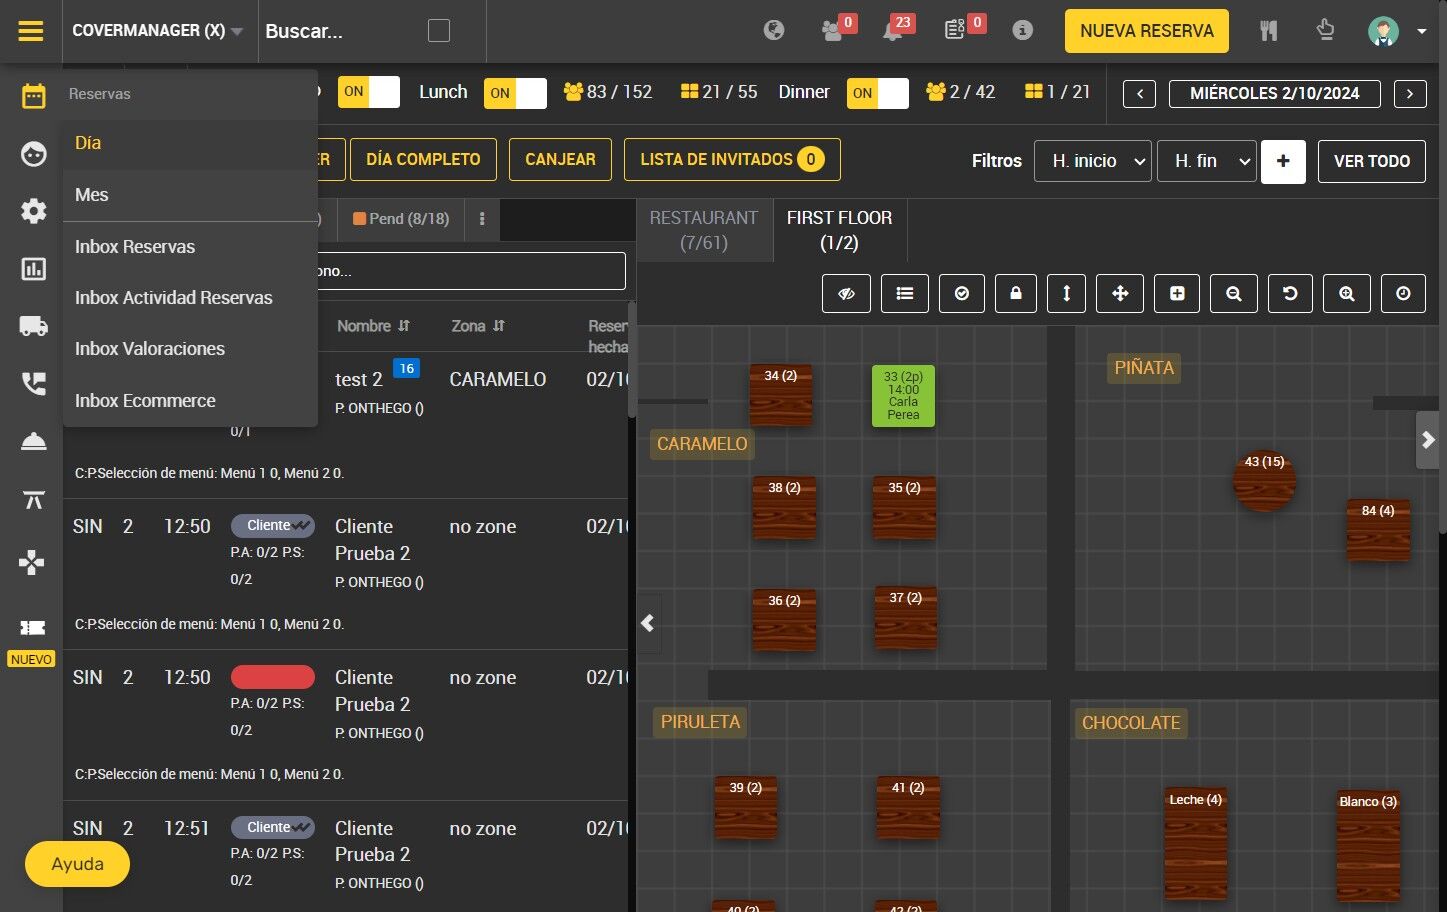Toggle table visibility eye icon
The width and height of the screenshot is (1447, 912).
coord(846,293)
